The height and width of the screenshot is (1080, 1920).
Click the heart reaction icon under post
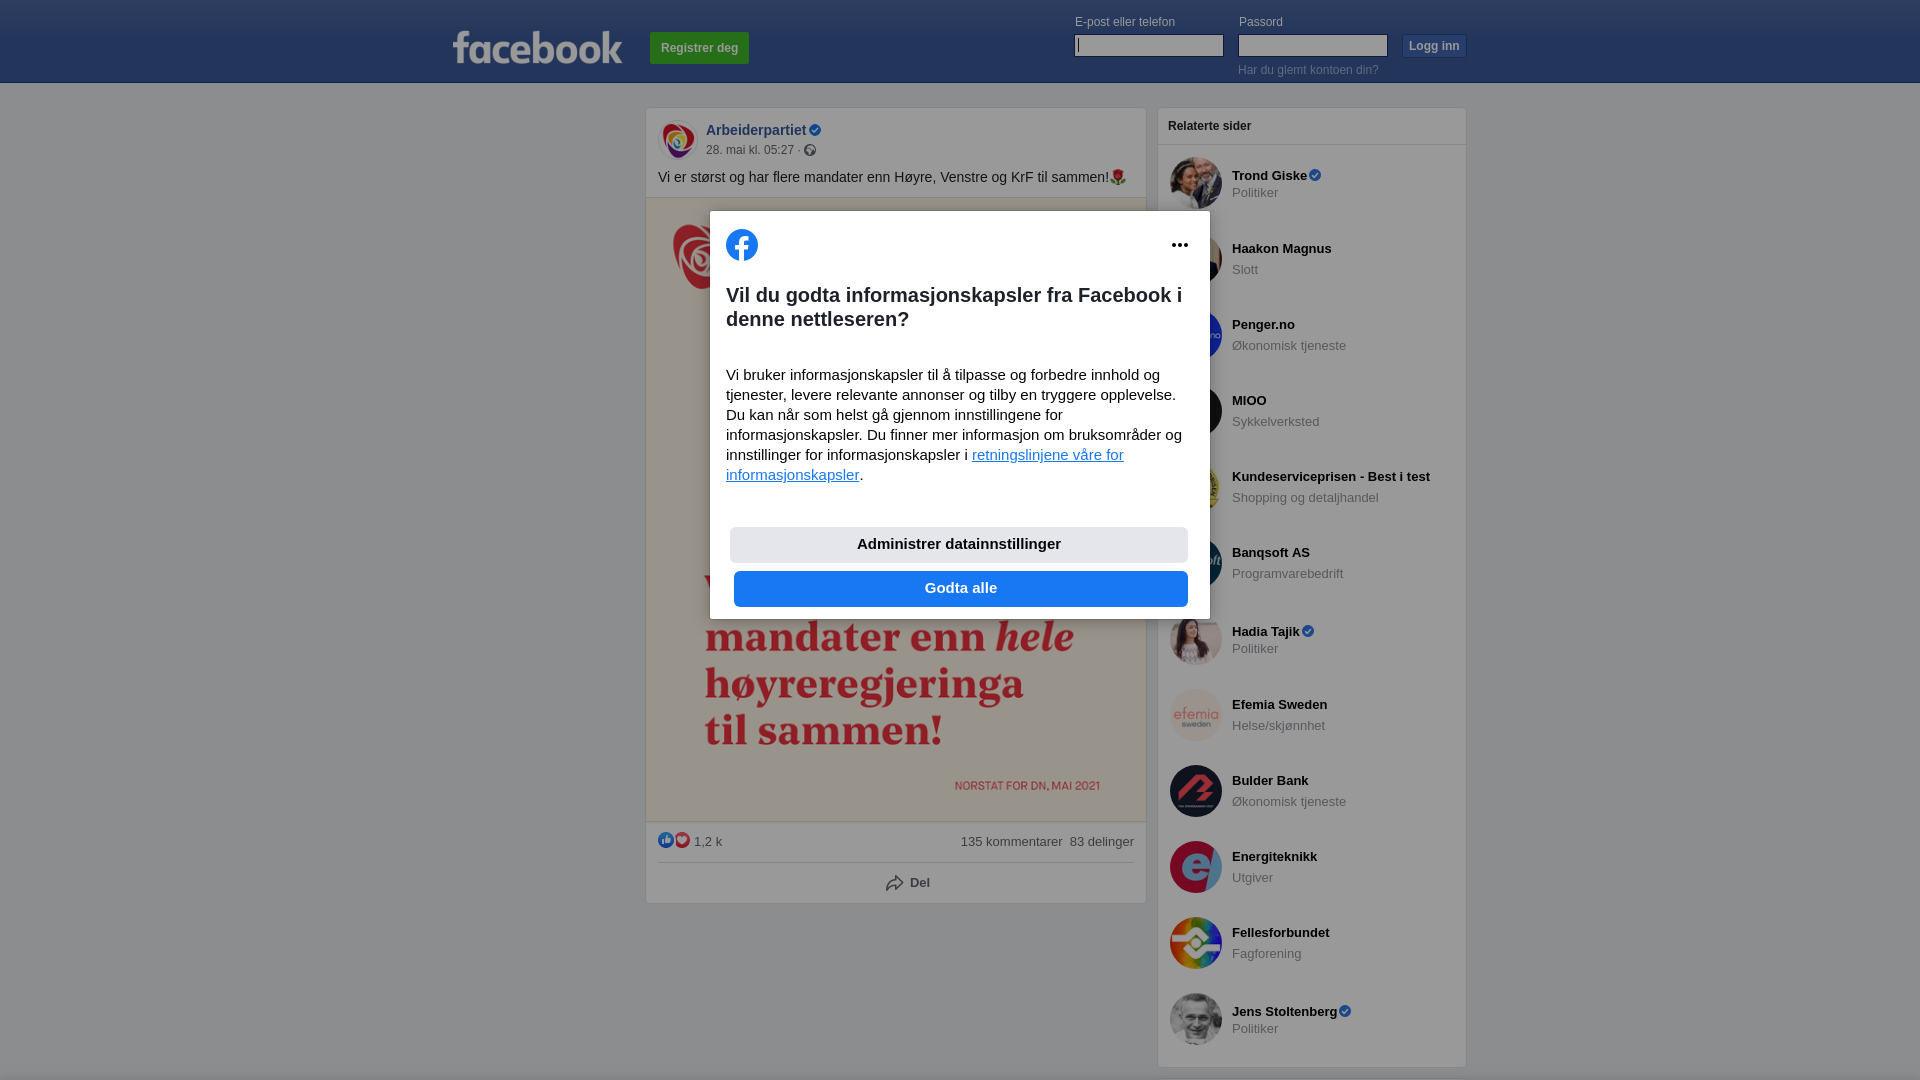(682, 840)
